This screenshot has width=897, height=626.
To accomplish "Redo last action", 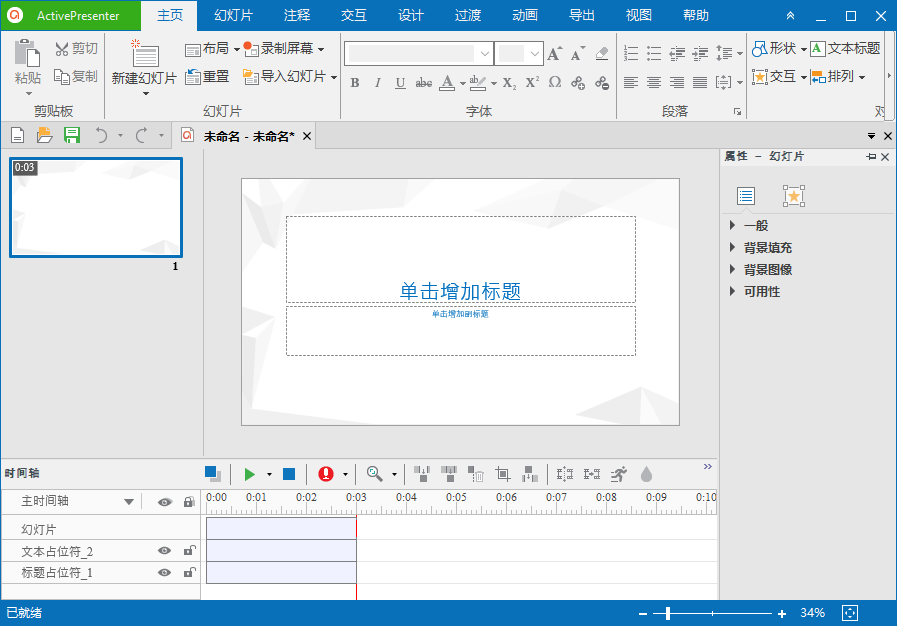I will (142, 136).
